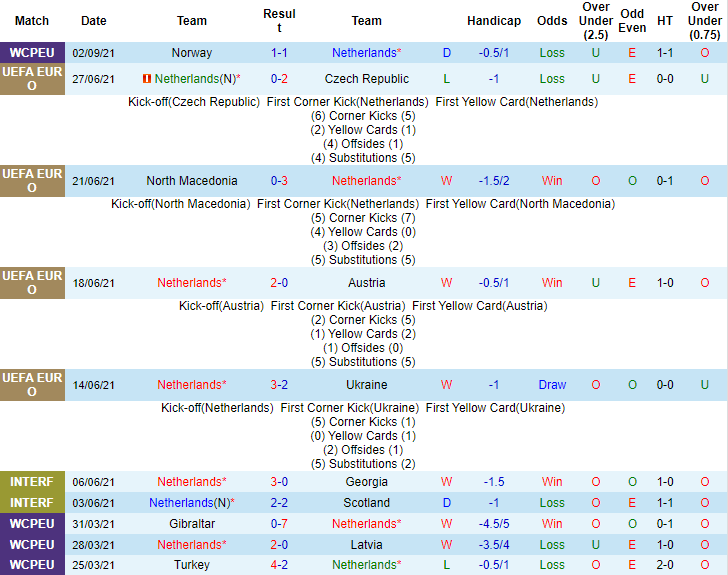Viewport: 728px width, 575px height.
Task: Click the Handicap column header
Action: [x=493, y=21]
